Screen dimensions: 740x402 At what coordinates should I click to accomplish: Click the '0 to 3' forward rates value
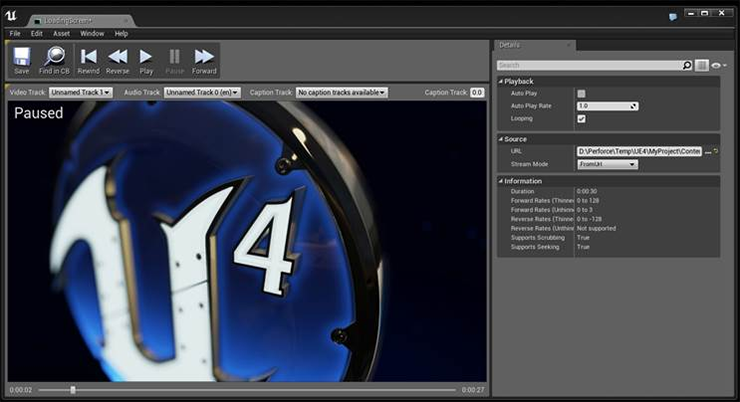pyautogui.click(x=584, y=210)
